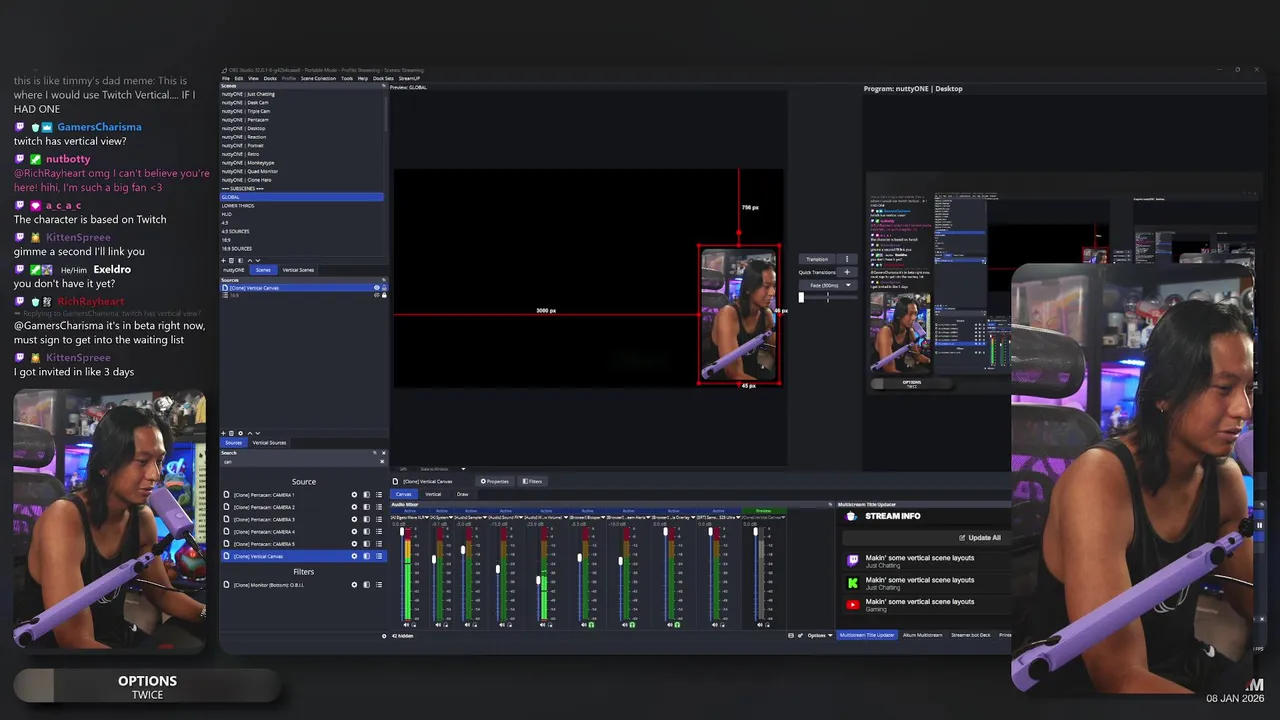Open list menu icon for Vertical Canvas row
Image resolution: width=1280 pixels, height=720 pixels.
pyautogui.click(x=379, y=556)
